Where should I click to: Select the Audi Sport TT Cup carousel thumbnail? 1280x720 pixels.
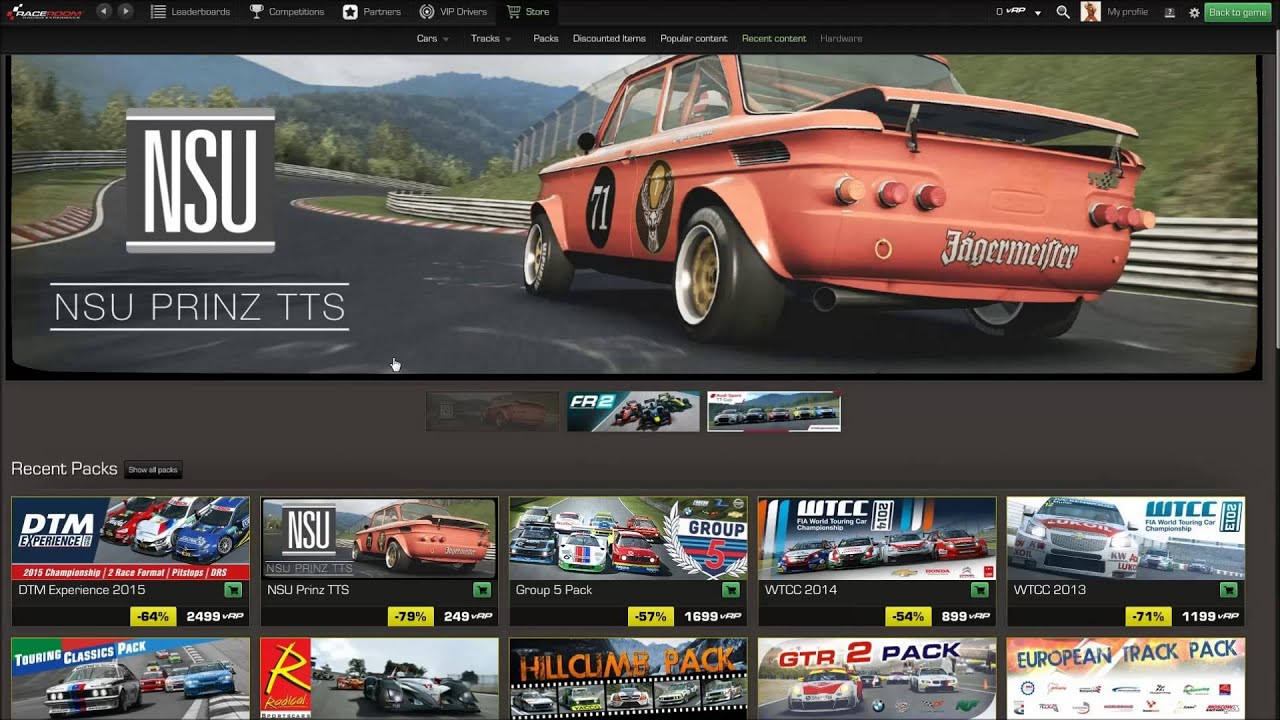(774, 411)
